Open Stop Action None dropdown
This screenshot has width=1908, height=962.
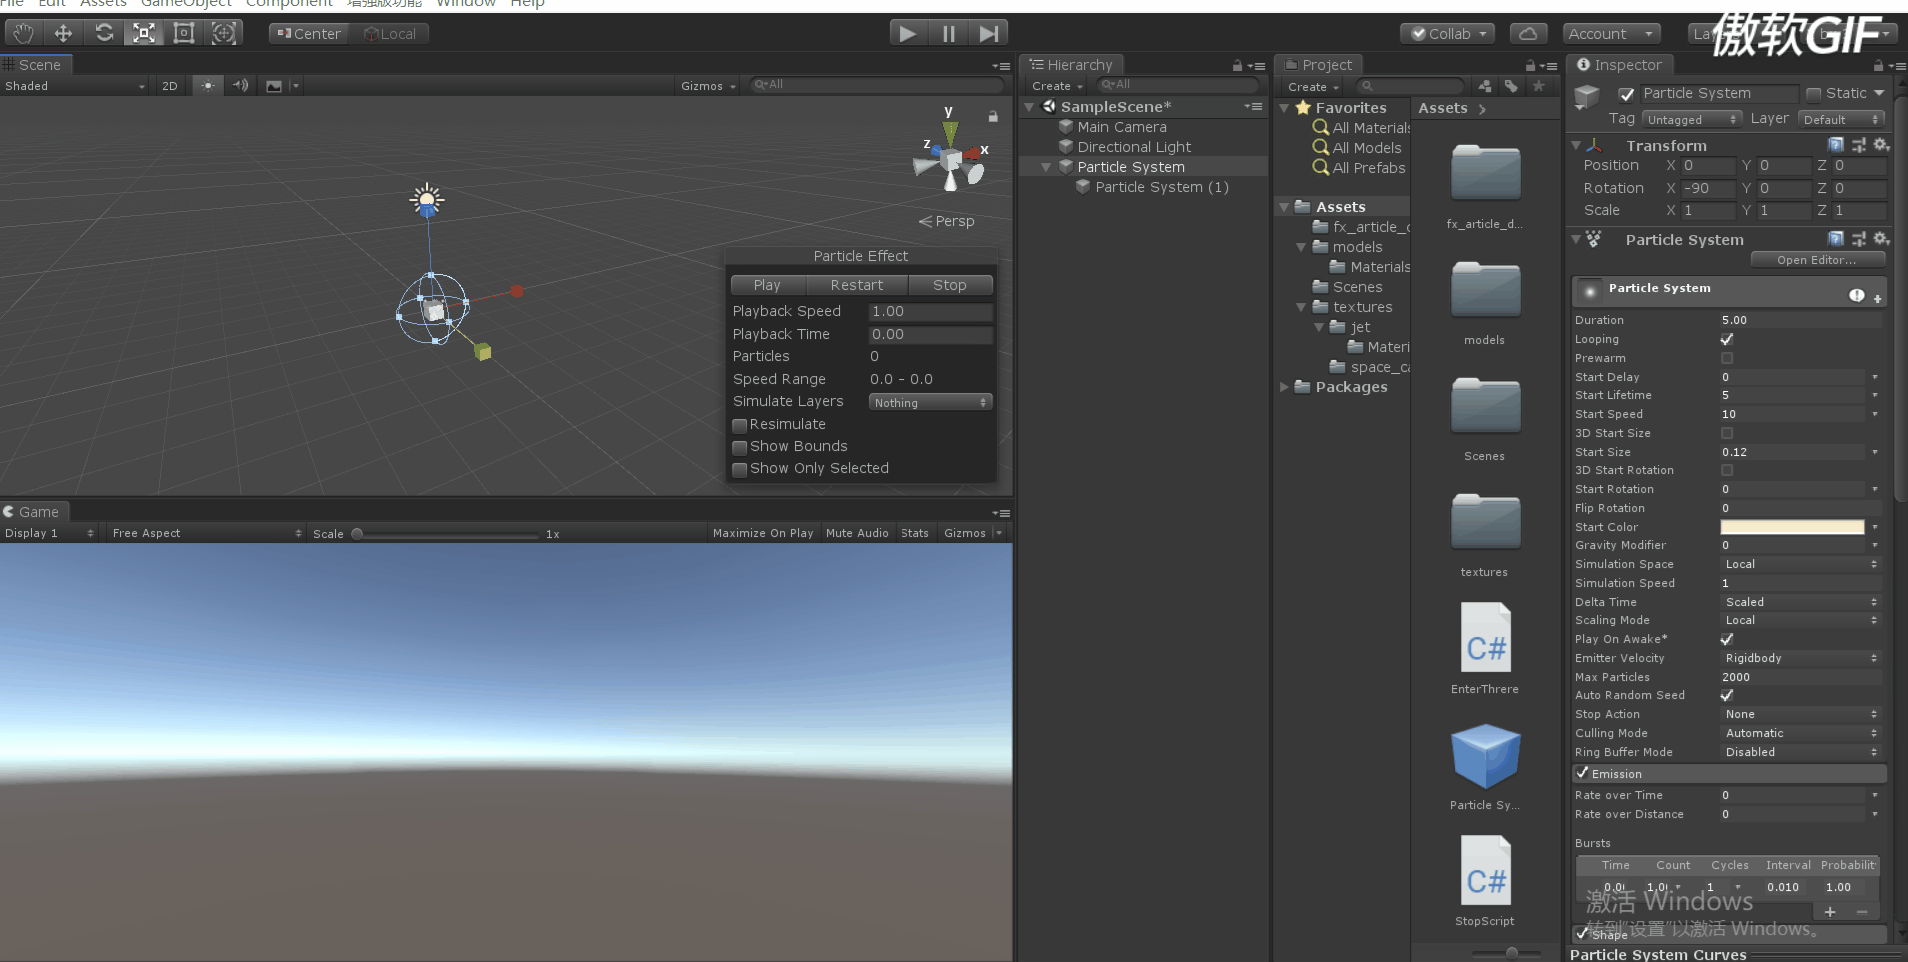point(1801,714)
